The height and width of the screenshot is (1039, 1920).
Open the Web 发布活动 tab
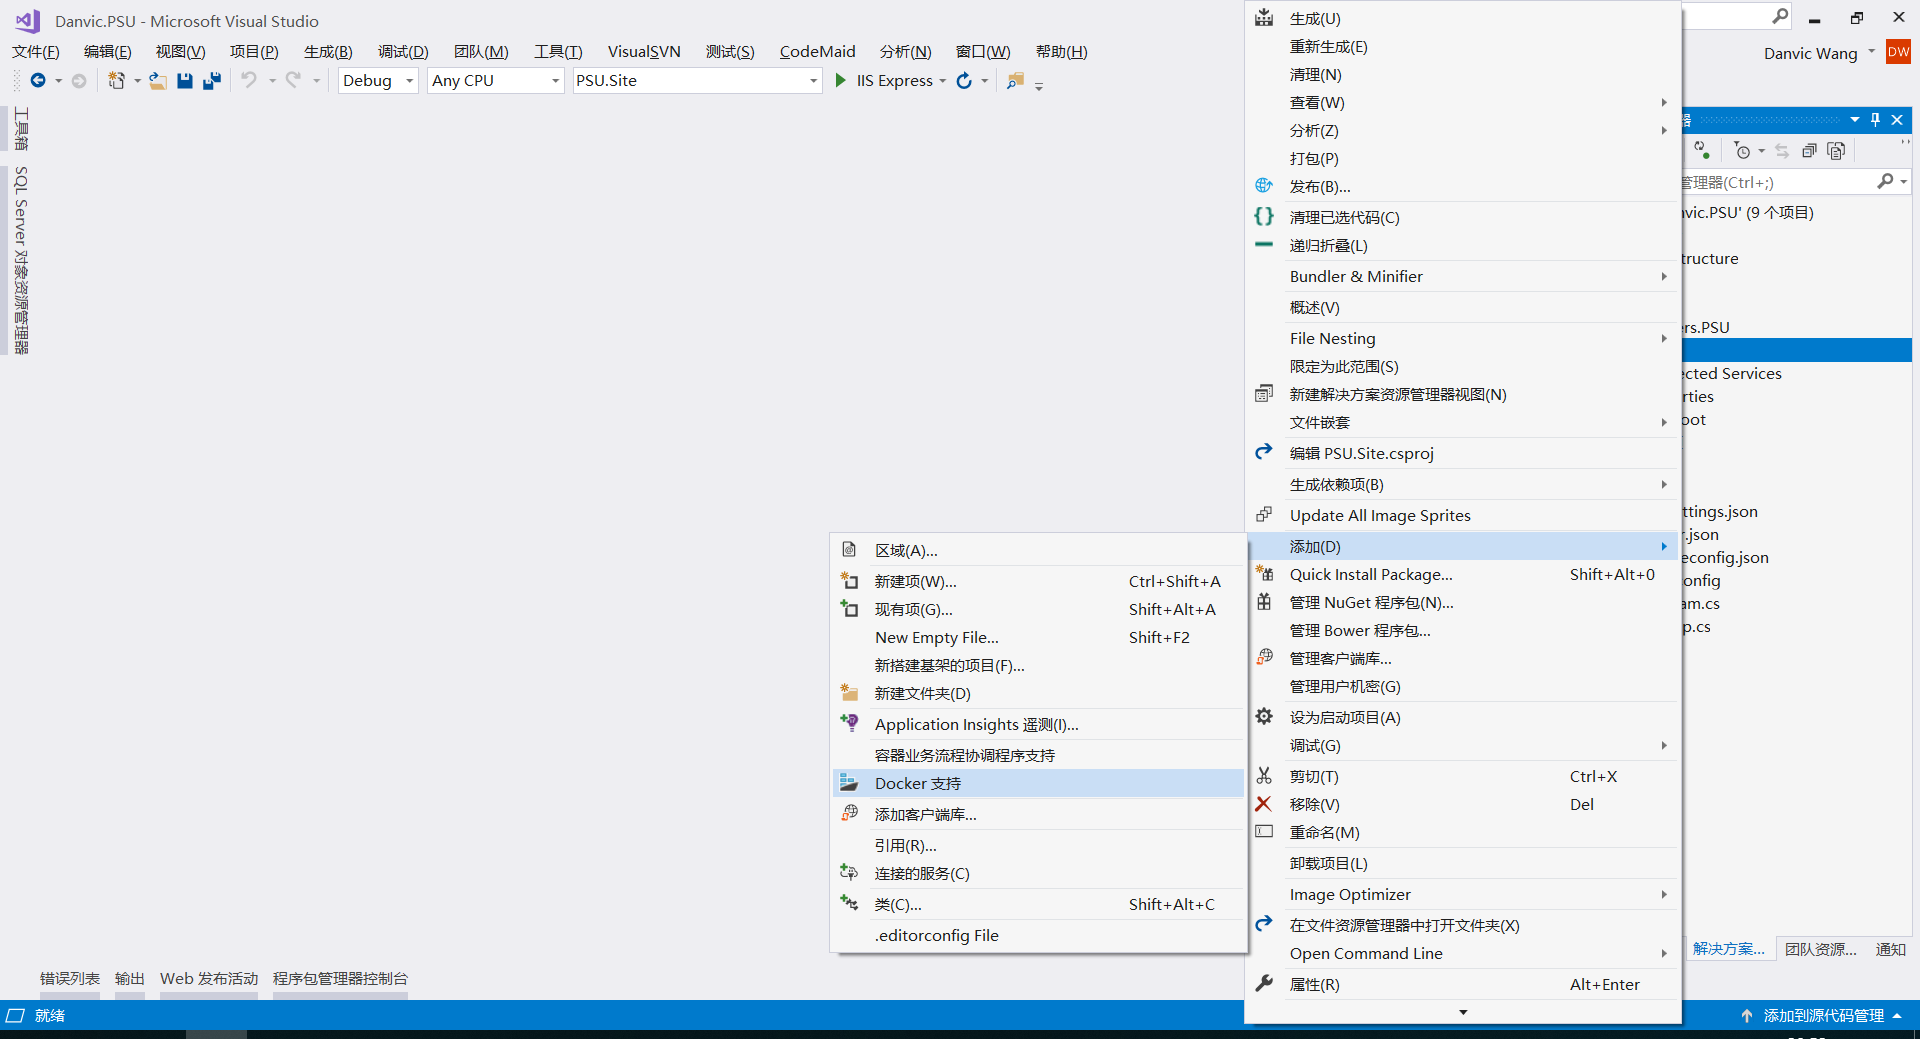209,978
